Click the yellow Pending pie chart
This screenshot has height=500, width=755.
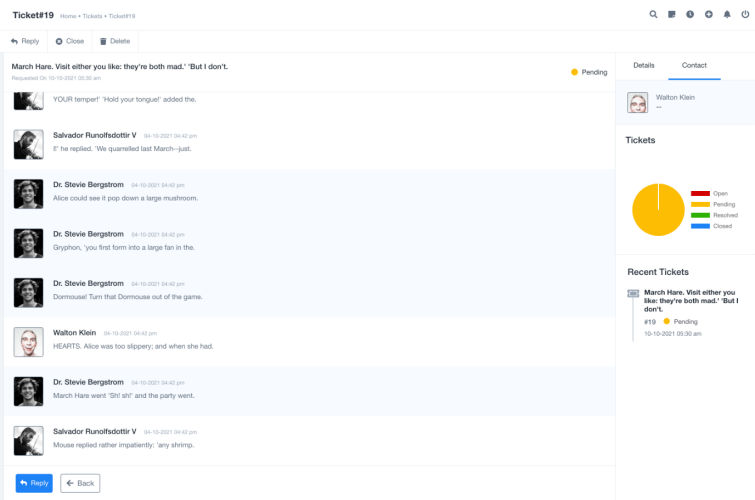click(x=658, y=210)
